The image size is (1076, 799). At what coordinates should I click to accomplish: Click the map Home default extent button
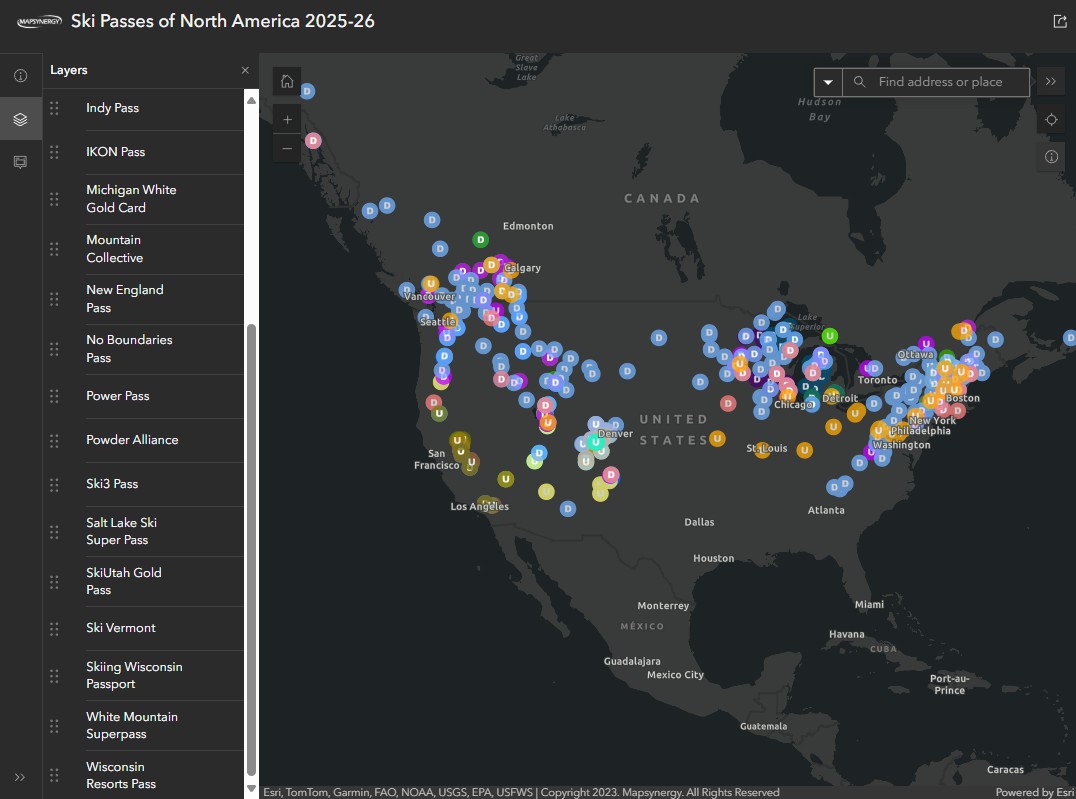[x=287, y=81]
